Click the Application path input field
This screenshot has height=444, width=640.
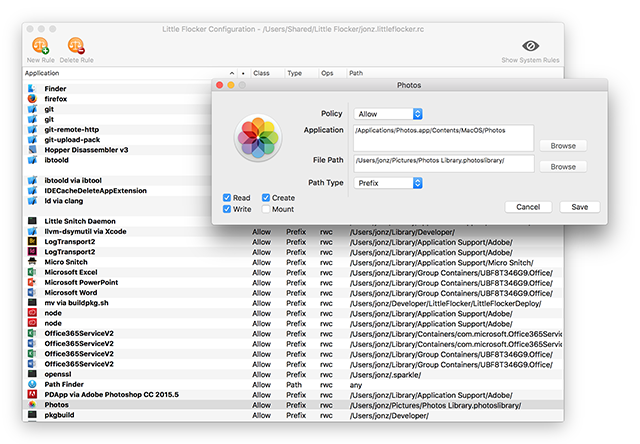click(443, 138)
